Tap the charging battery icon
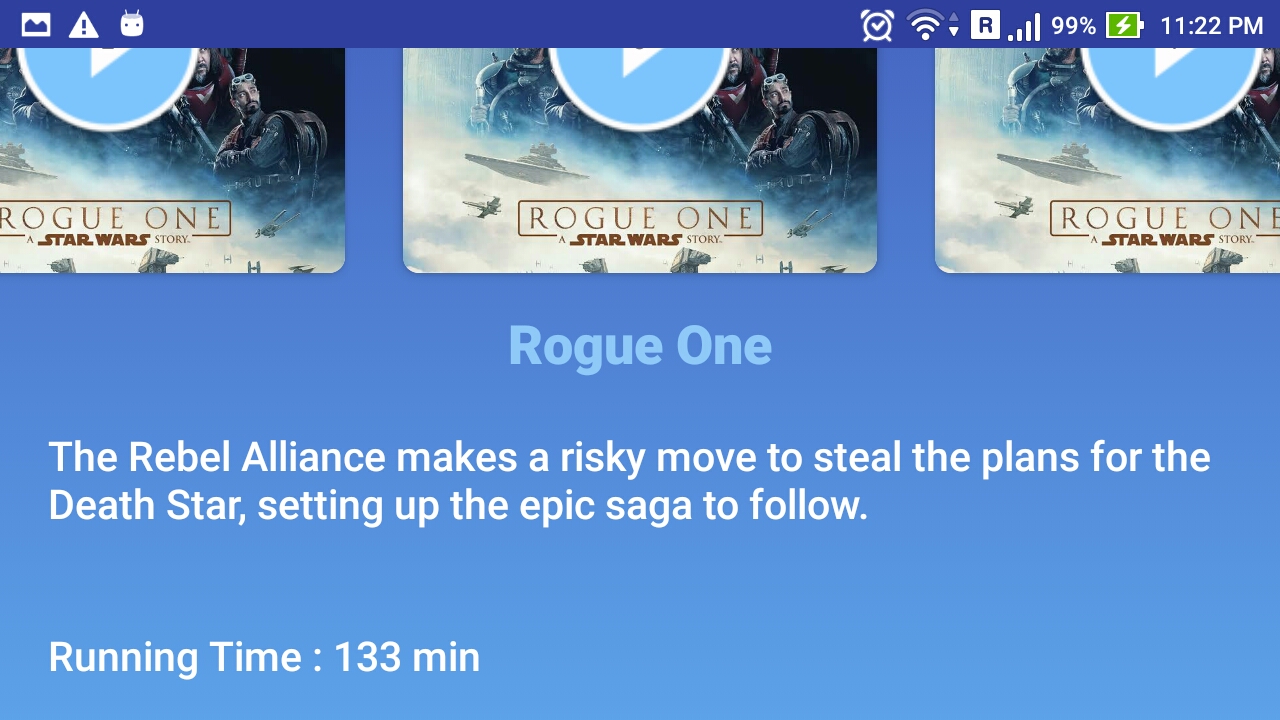This screenshot has width=1280, height=720. click(1125, 25)
